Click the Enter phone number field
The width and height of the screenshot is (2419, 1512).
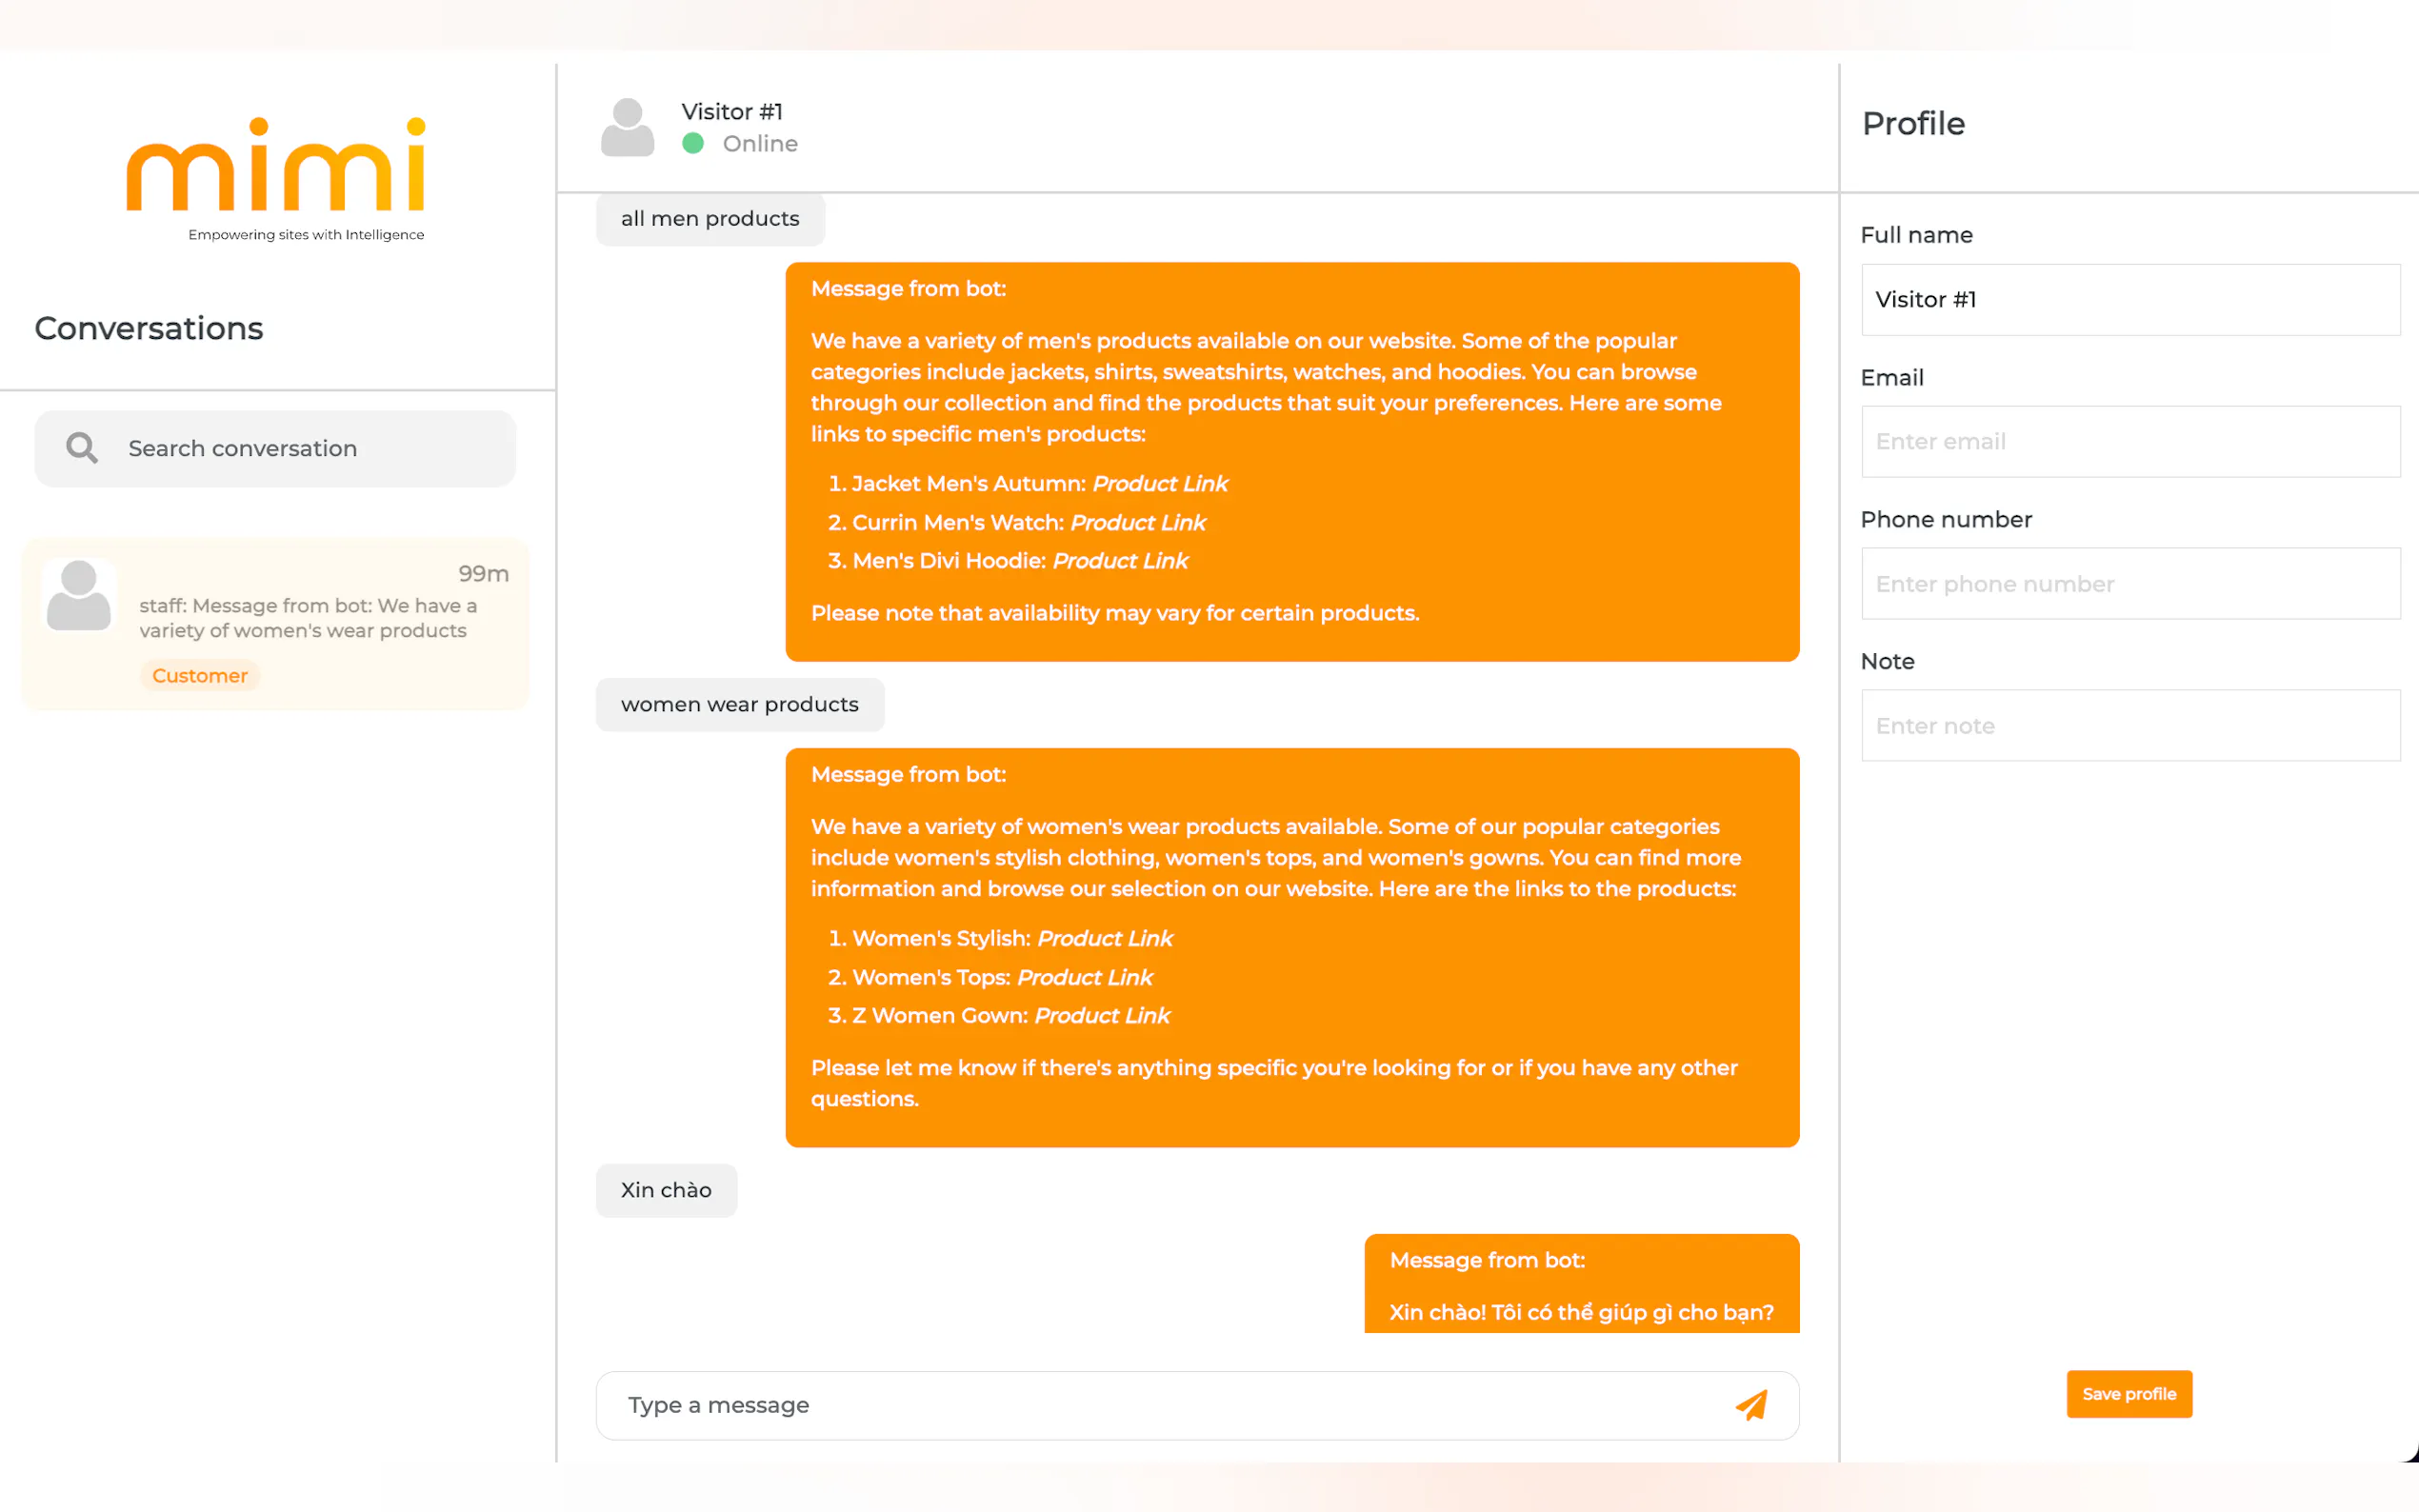click(2130, 584)
